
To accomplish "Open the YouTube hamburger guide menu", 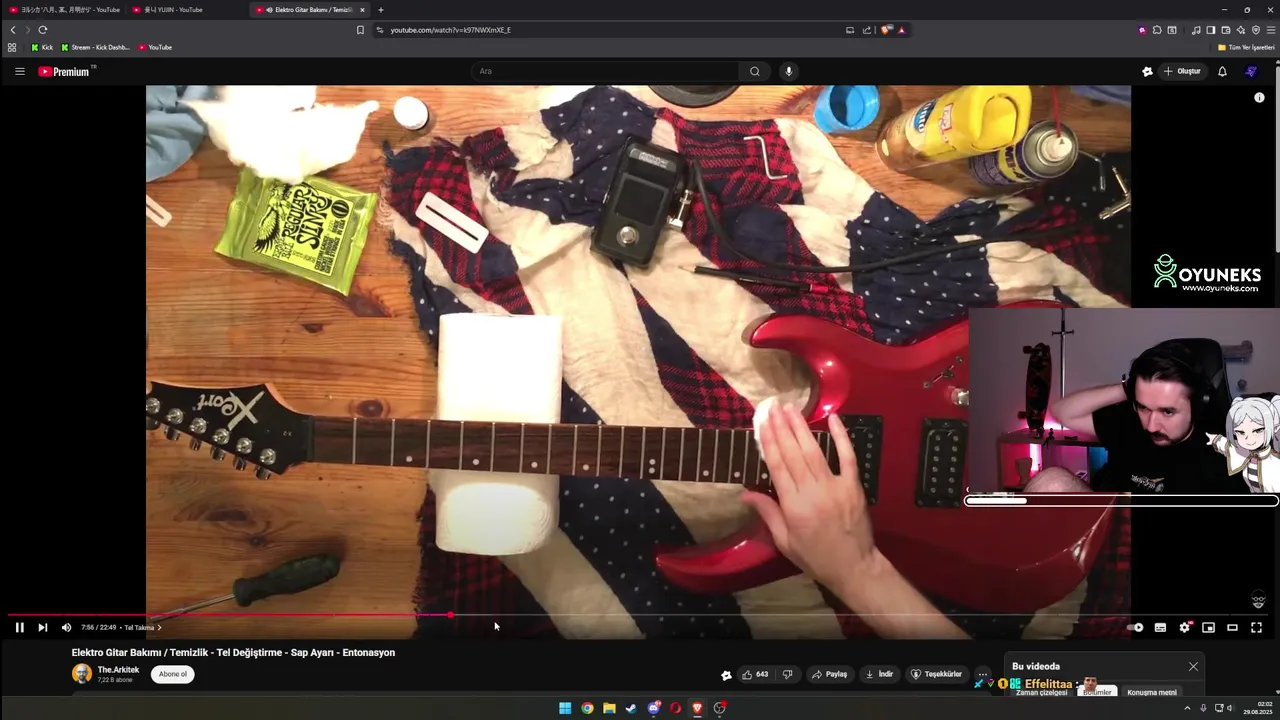I will (19, 71).
